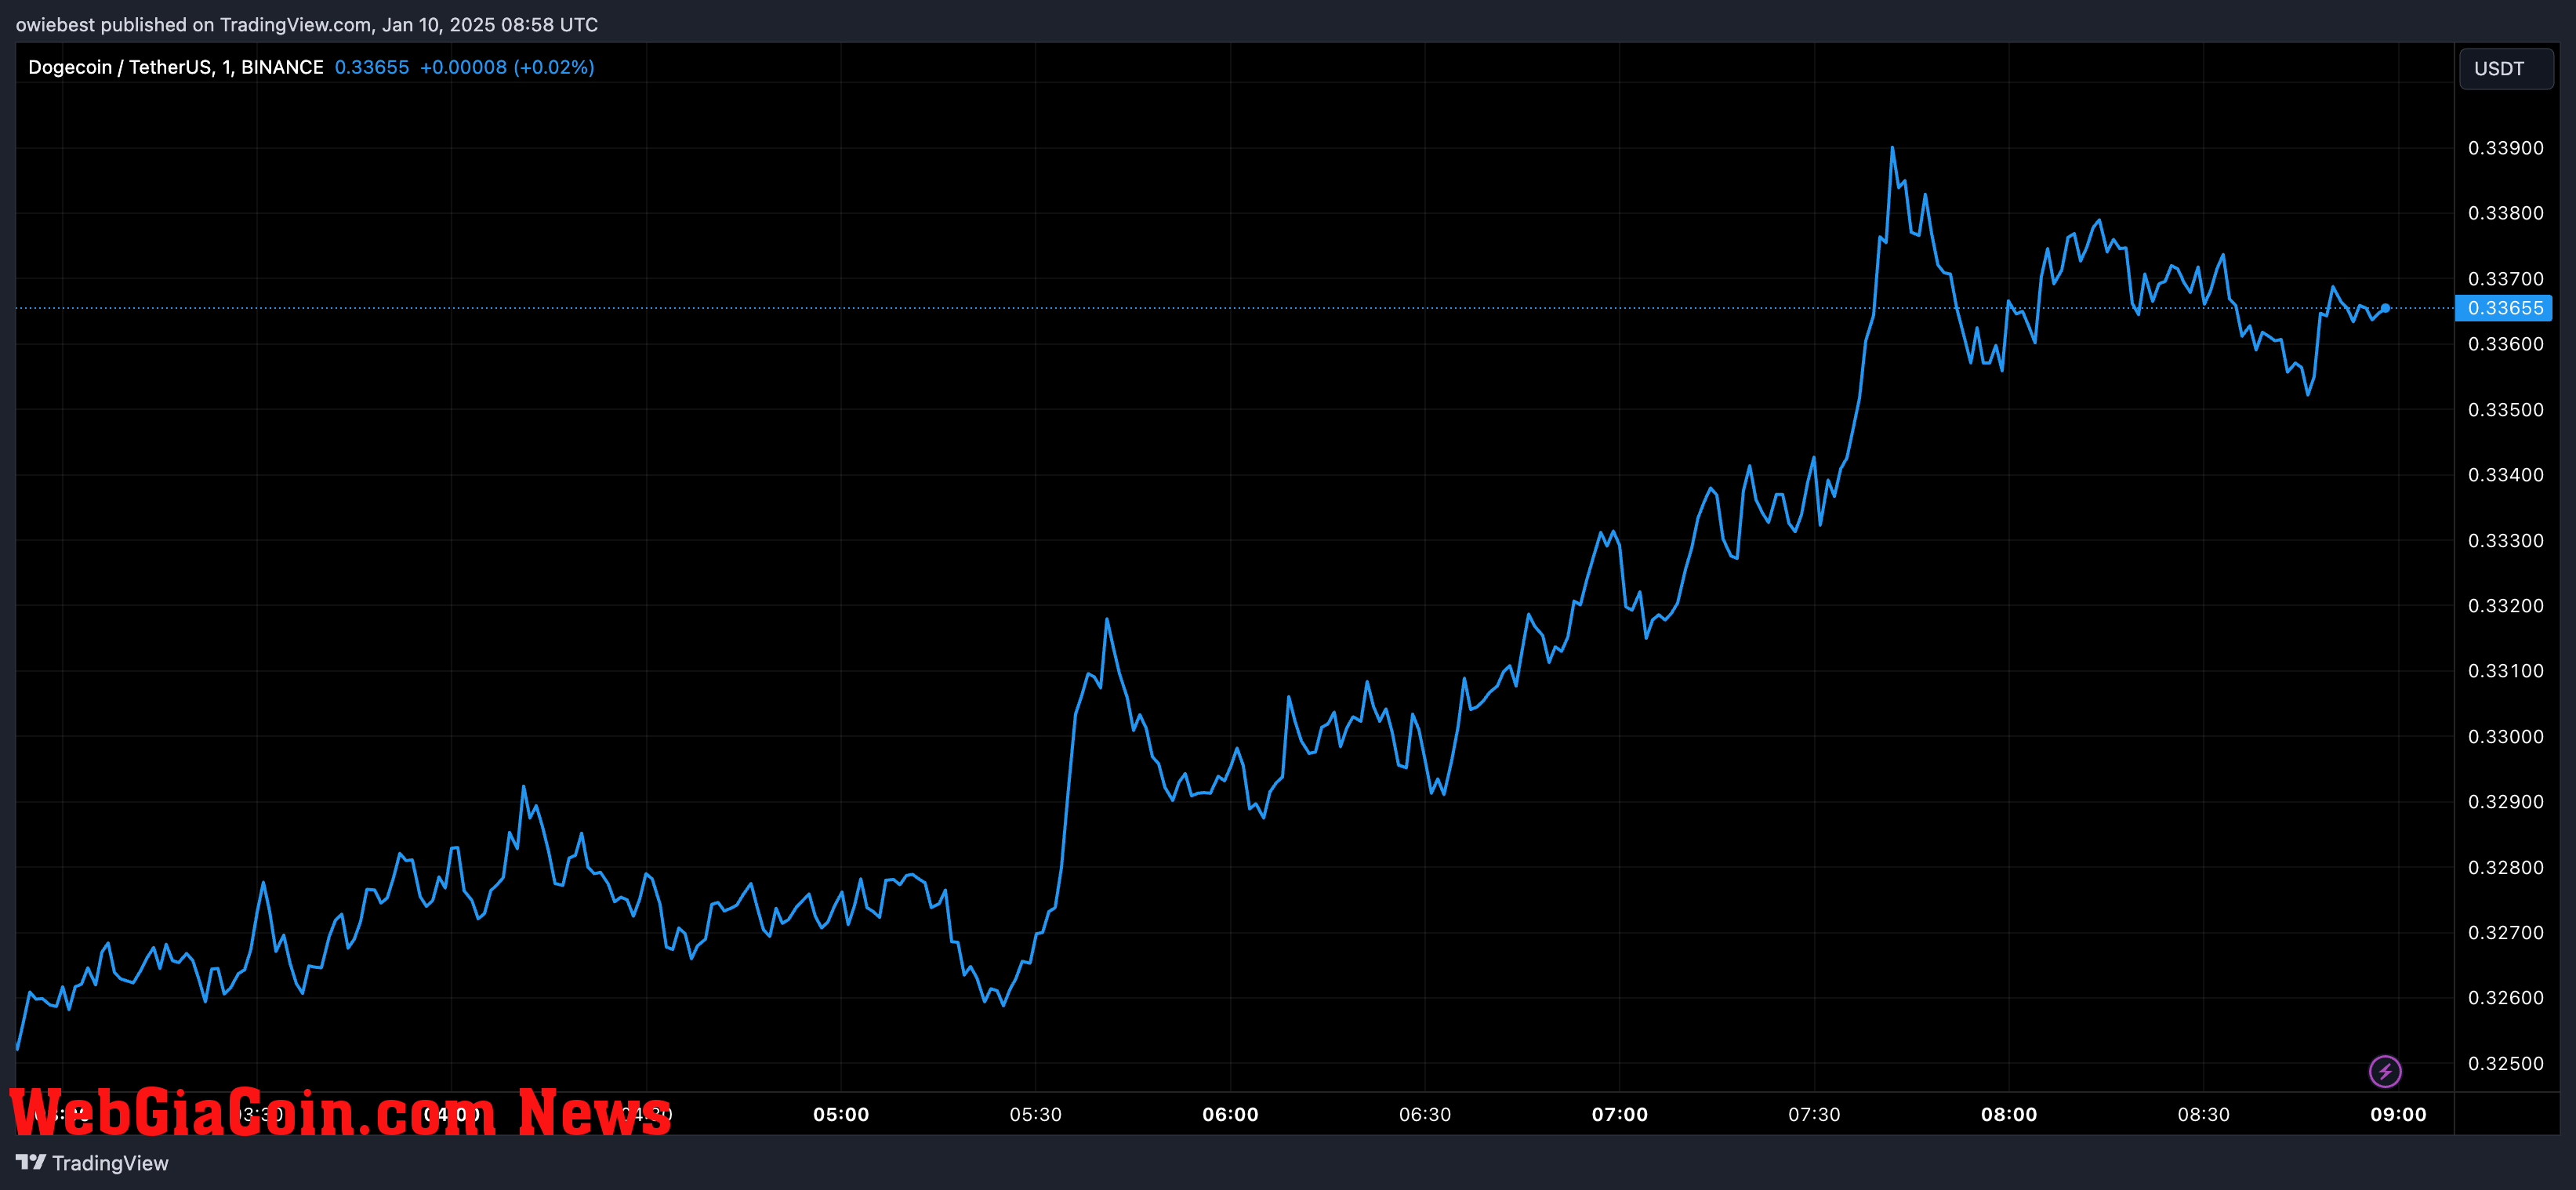Click the 0.32600 price axis label
The image size is (2576, 1190).
pos(2506,998)
